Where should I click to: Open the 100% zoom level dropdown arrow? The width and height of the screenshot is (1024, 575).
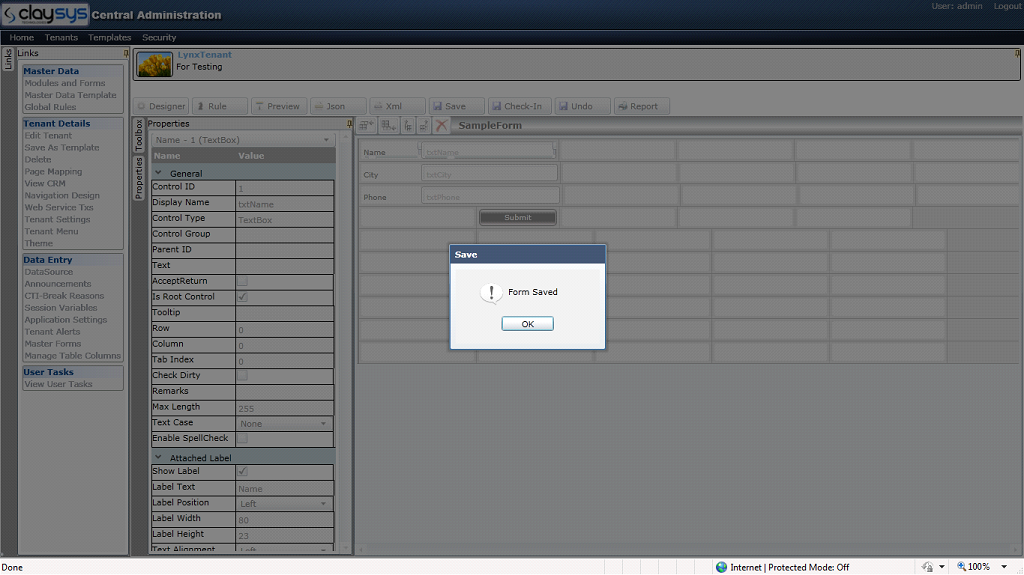(x=1004, y=567)
